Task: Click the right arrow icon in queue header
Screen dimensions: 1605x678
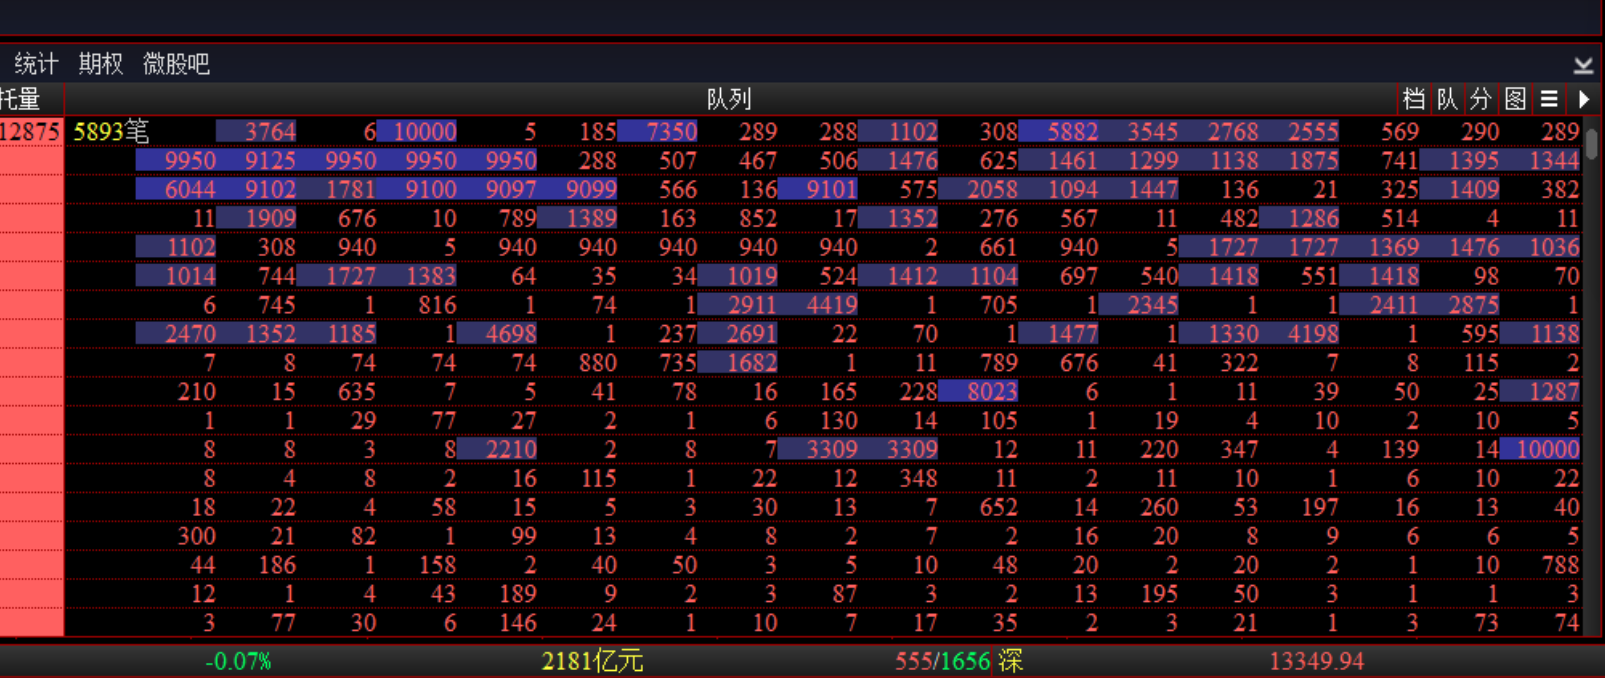Action: 1584,98
